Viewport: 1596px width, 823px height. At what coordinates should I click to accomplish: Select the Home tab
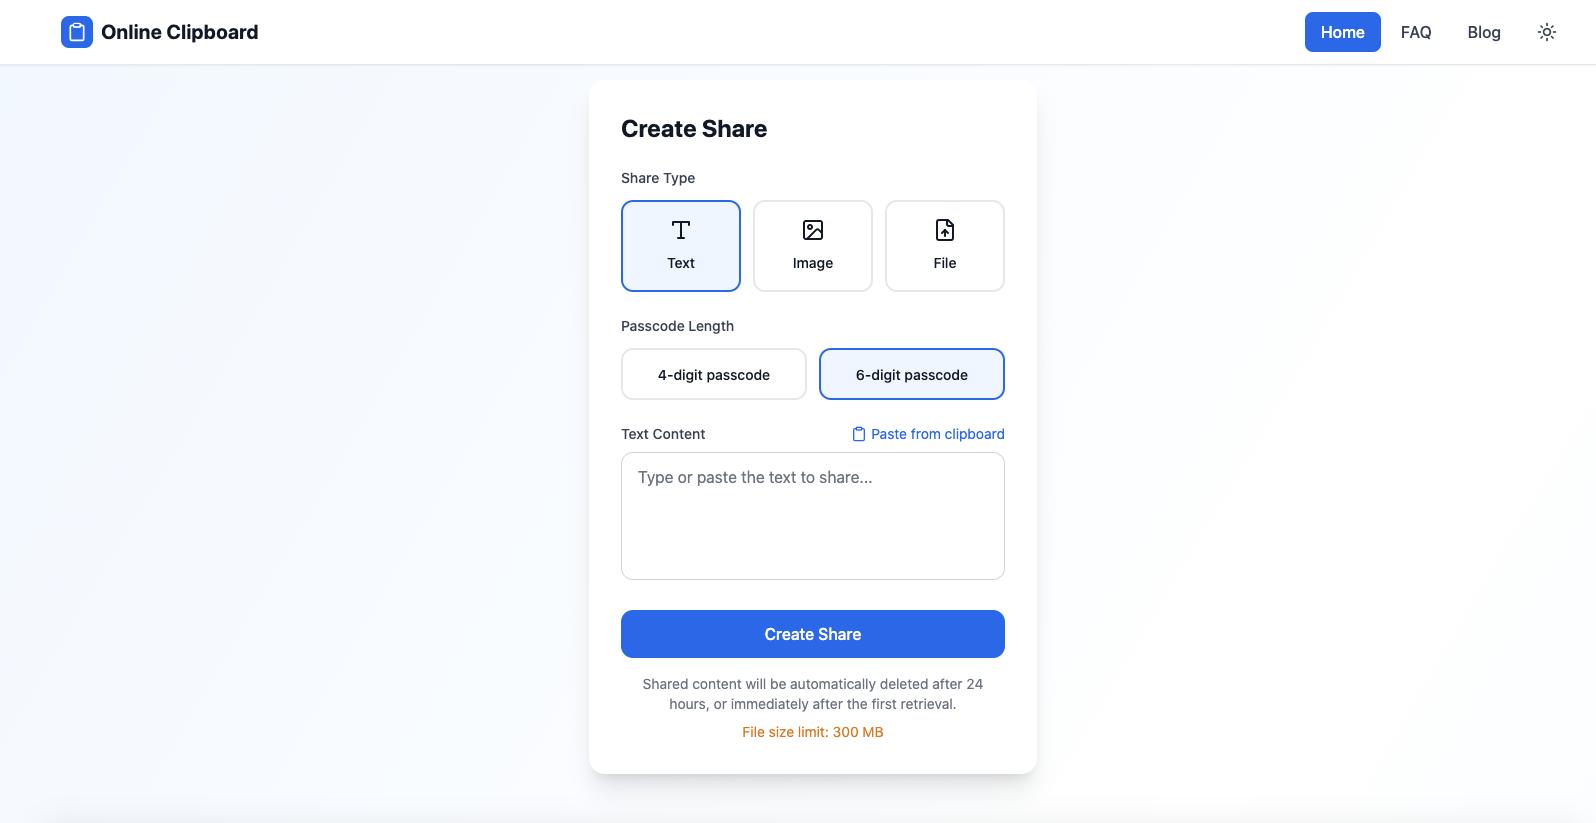pos(1342,32)
